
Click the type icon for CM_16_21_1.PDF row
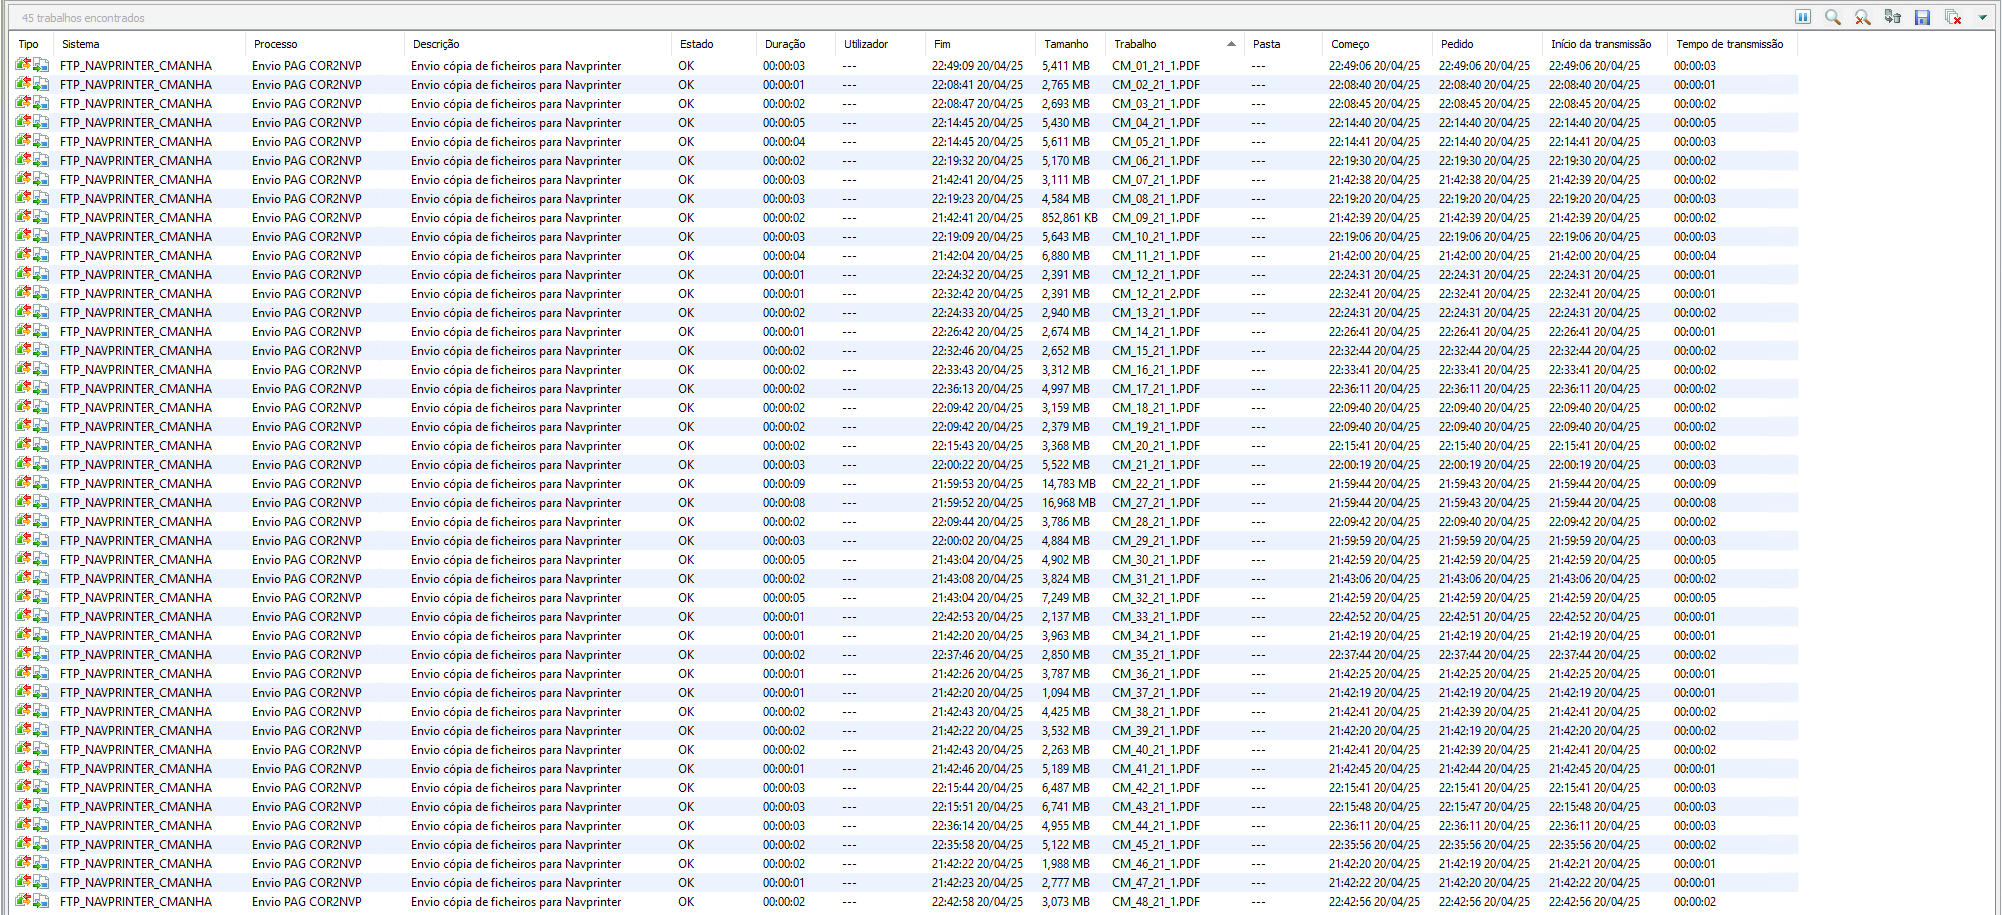point(32,370)
